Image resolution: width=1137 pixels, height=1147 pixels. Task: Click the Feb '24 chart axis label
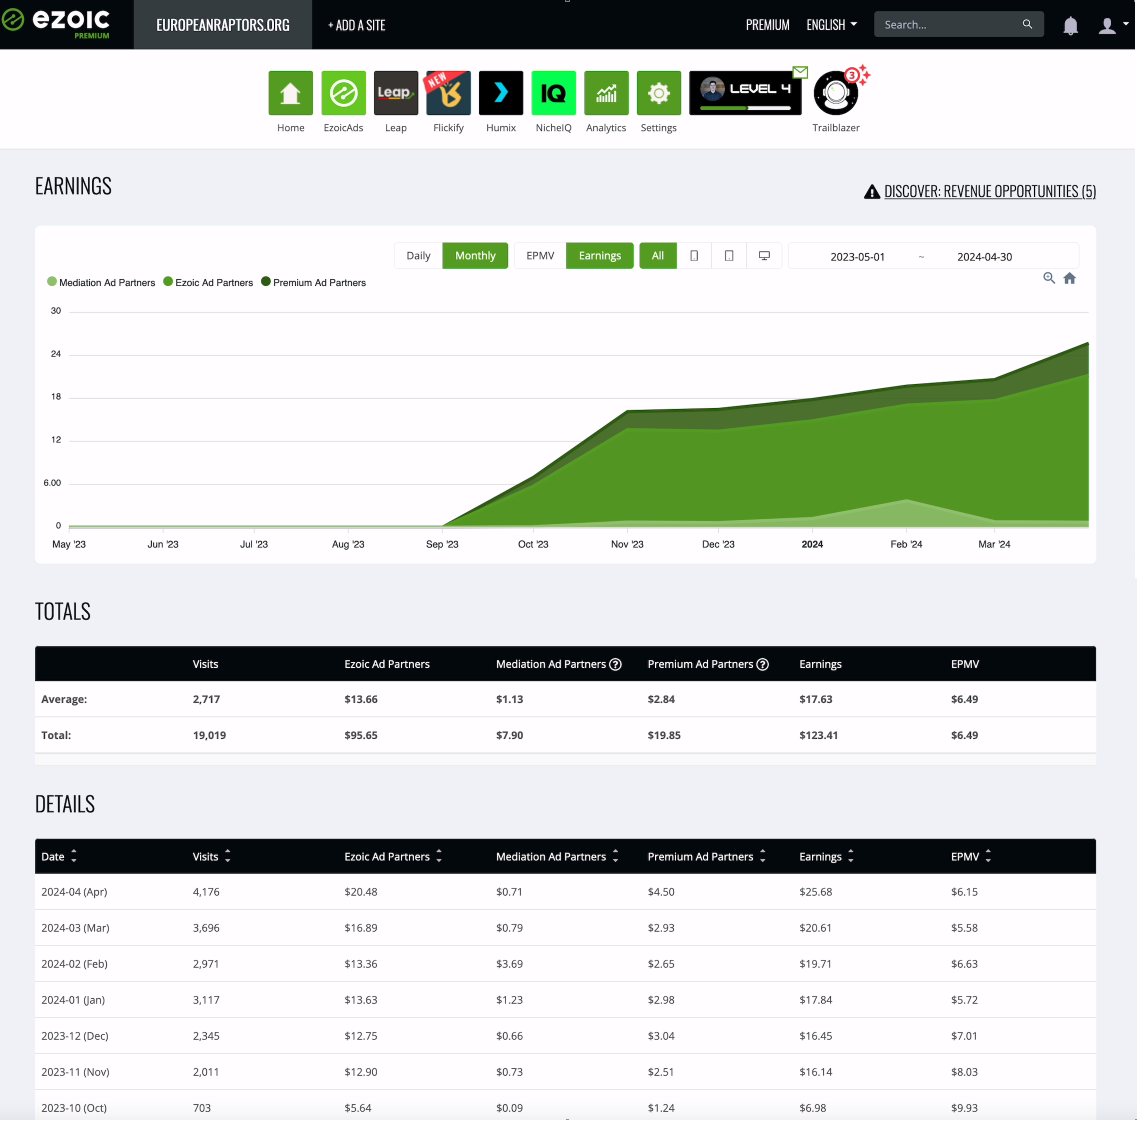tap(906, 544)
